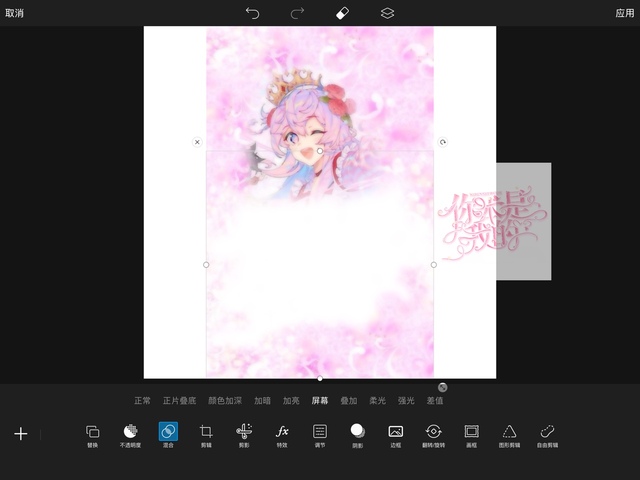Click the left edge handle of layer
This screenshot has width=640, height=480.
(206, 265)
